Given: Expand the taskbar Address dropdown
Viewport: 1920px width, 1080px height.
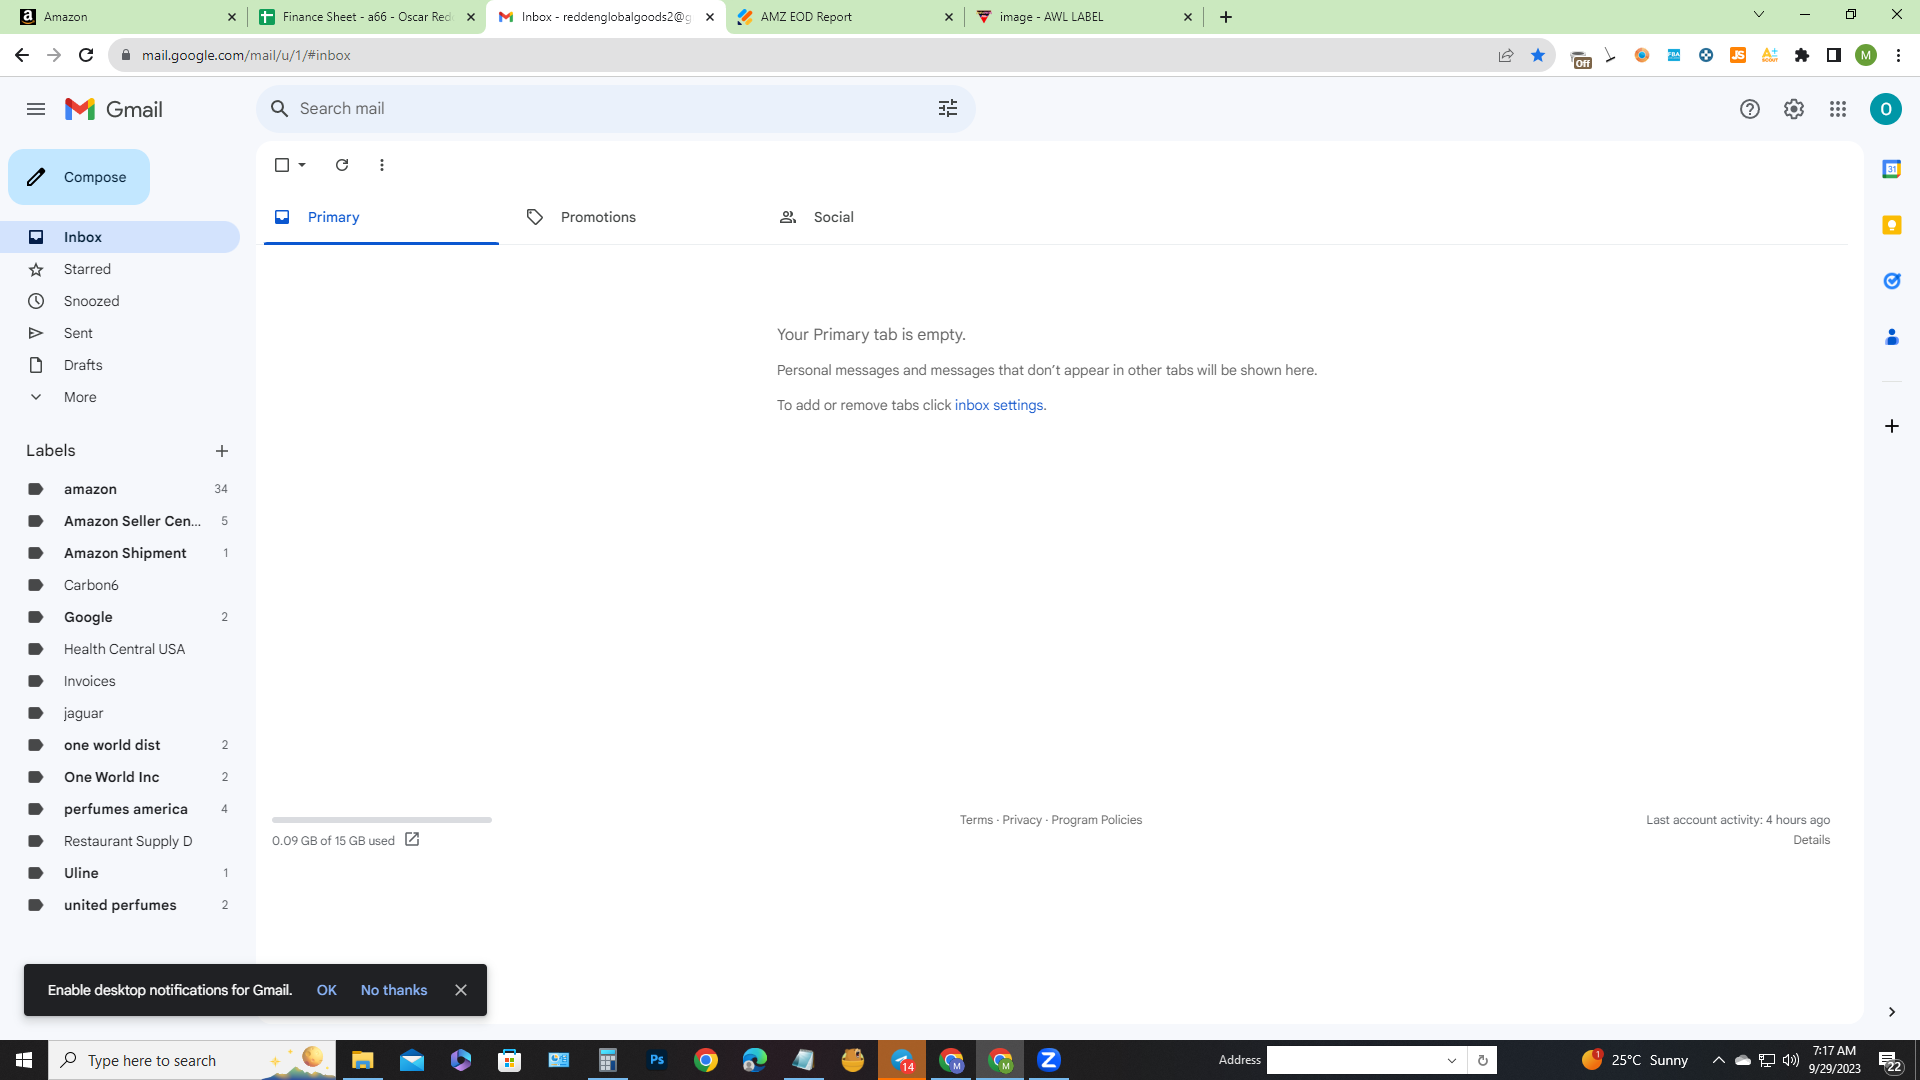Looking at the screenshot, I should coord(1452,1060).
